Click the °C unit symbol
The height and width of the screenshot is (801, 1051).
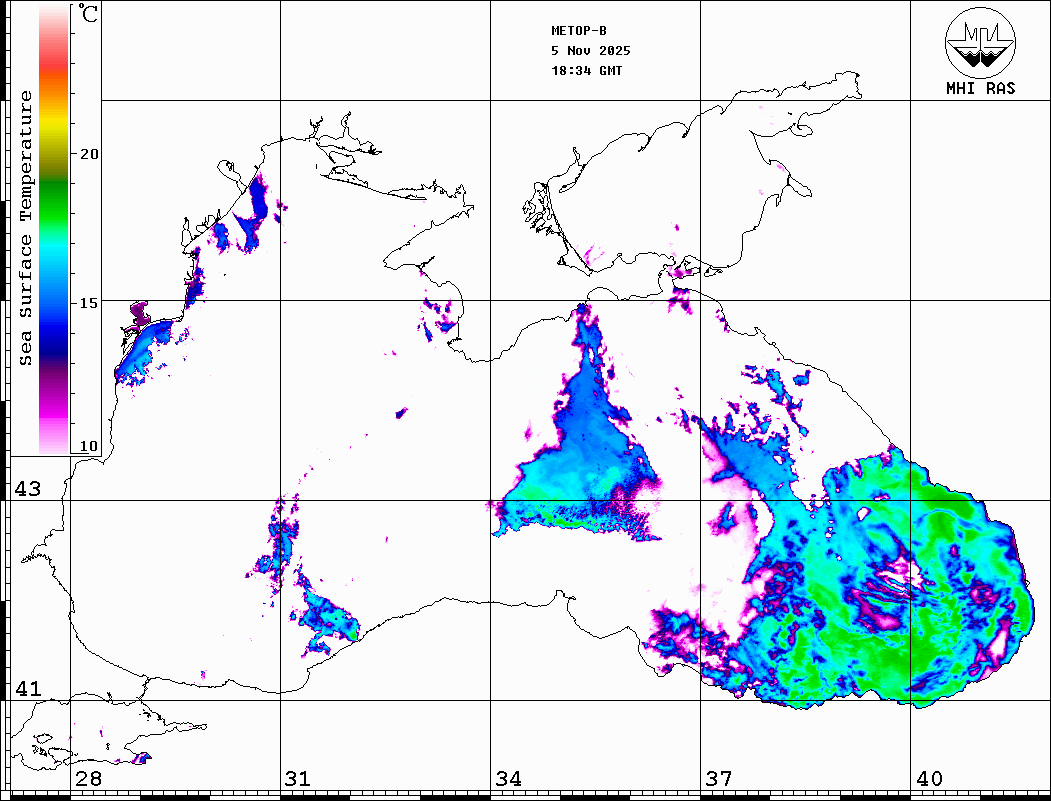click(88, 15)
